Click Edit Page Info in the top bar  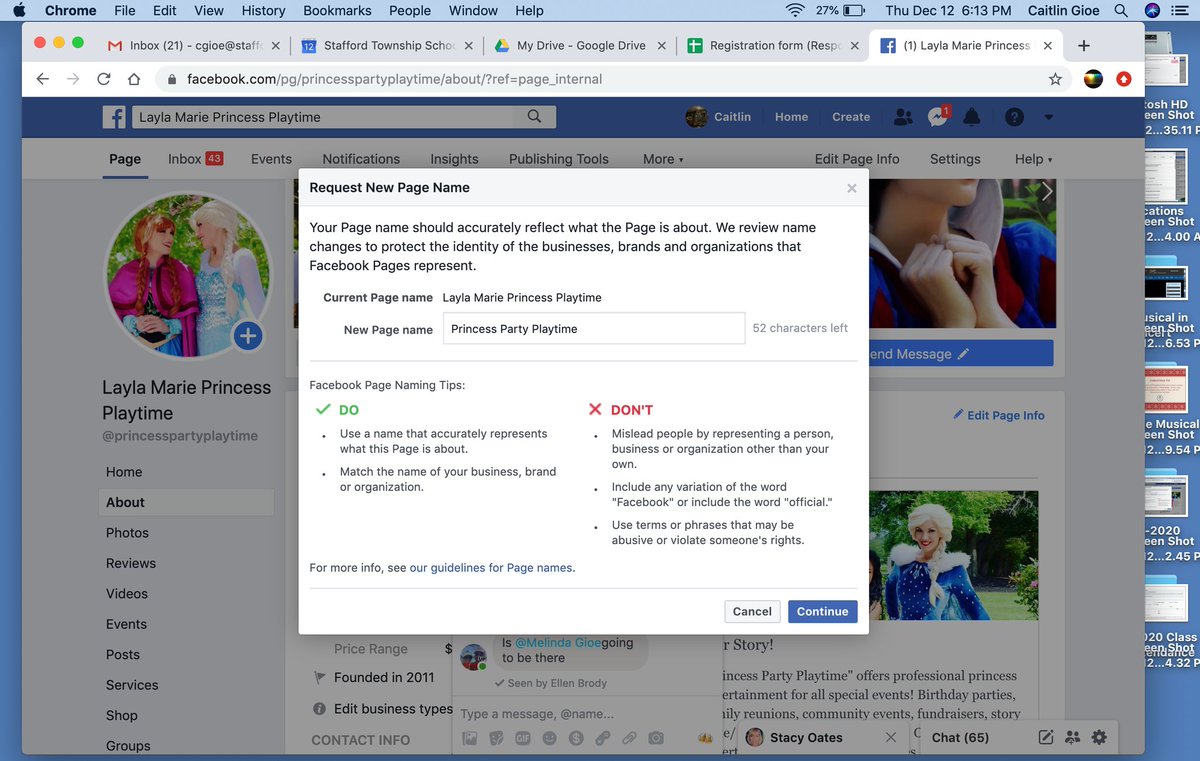(857, 159)
